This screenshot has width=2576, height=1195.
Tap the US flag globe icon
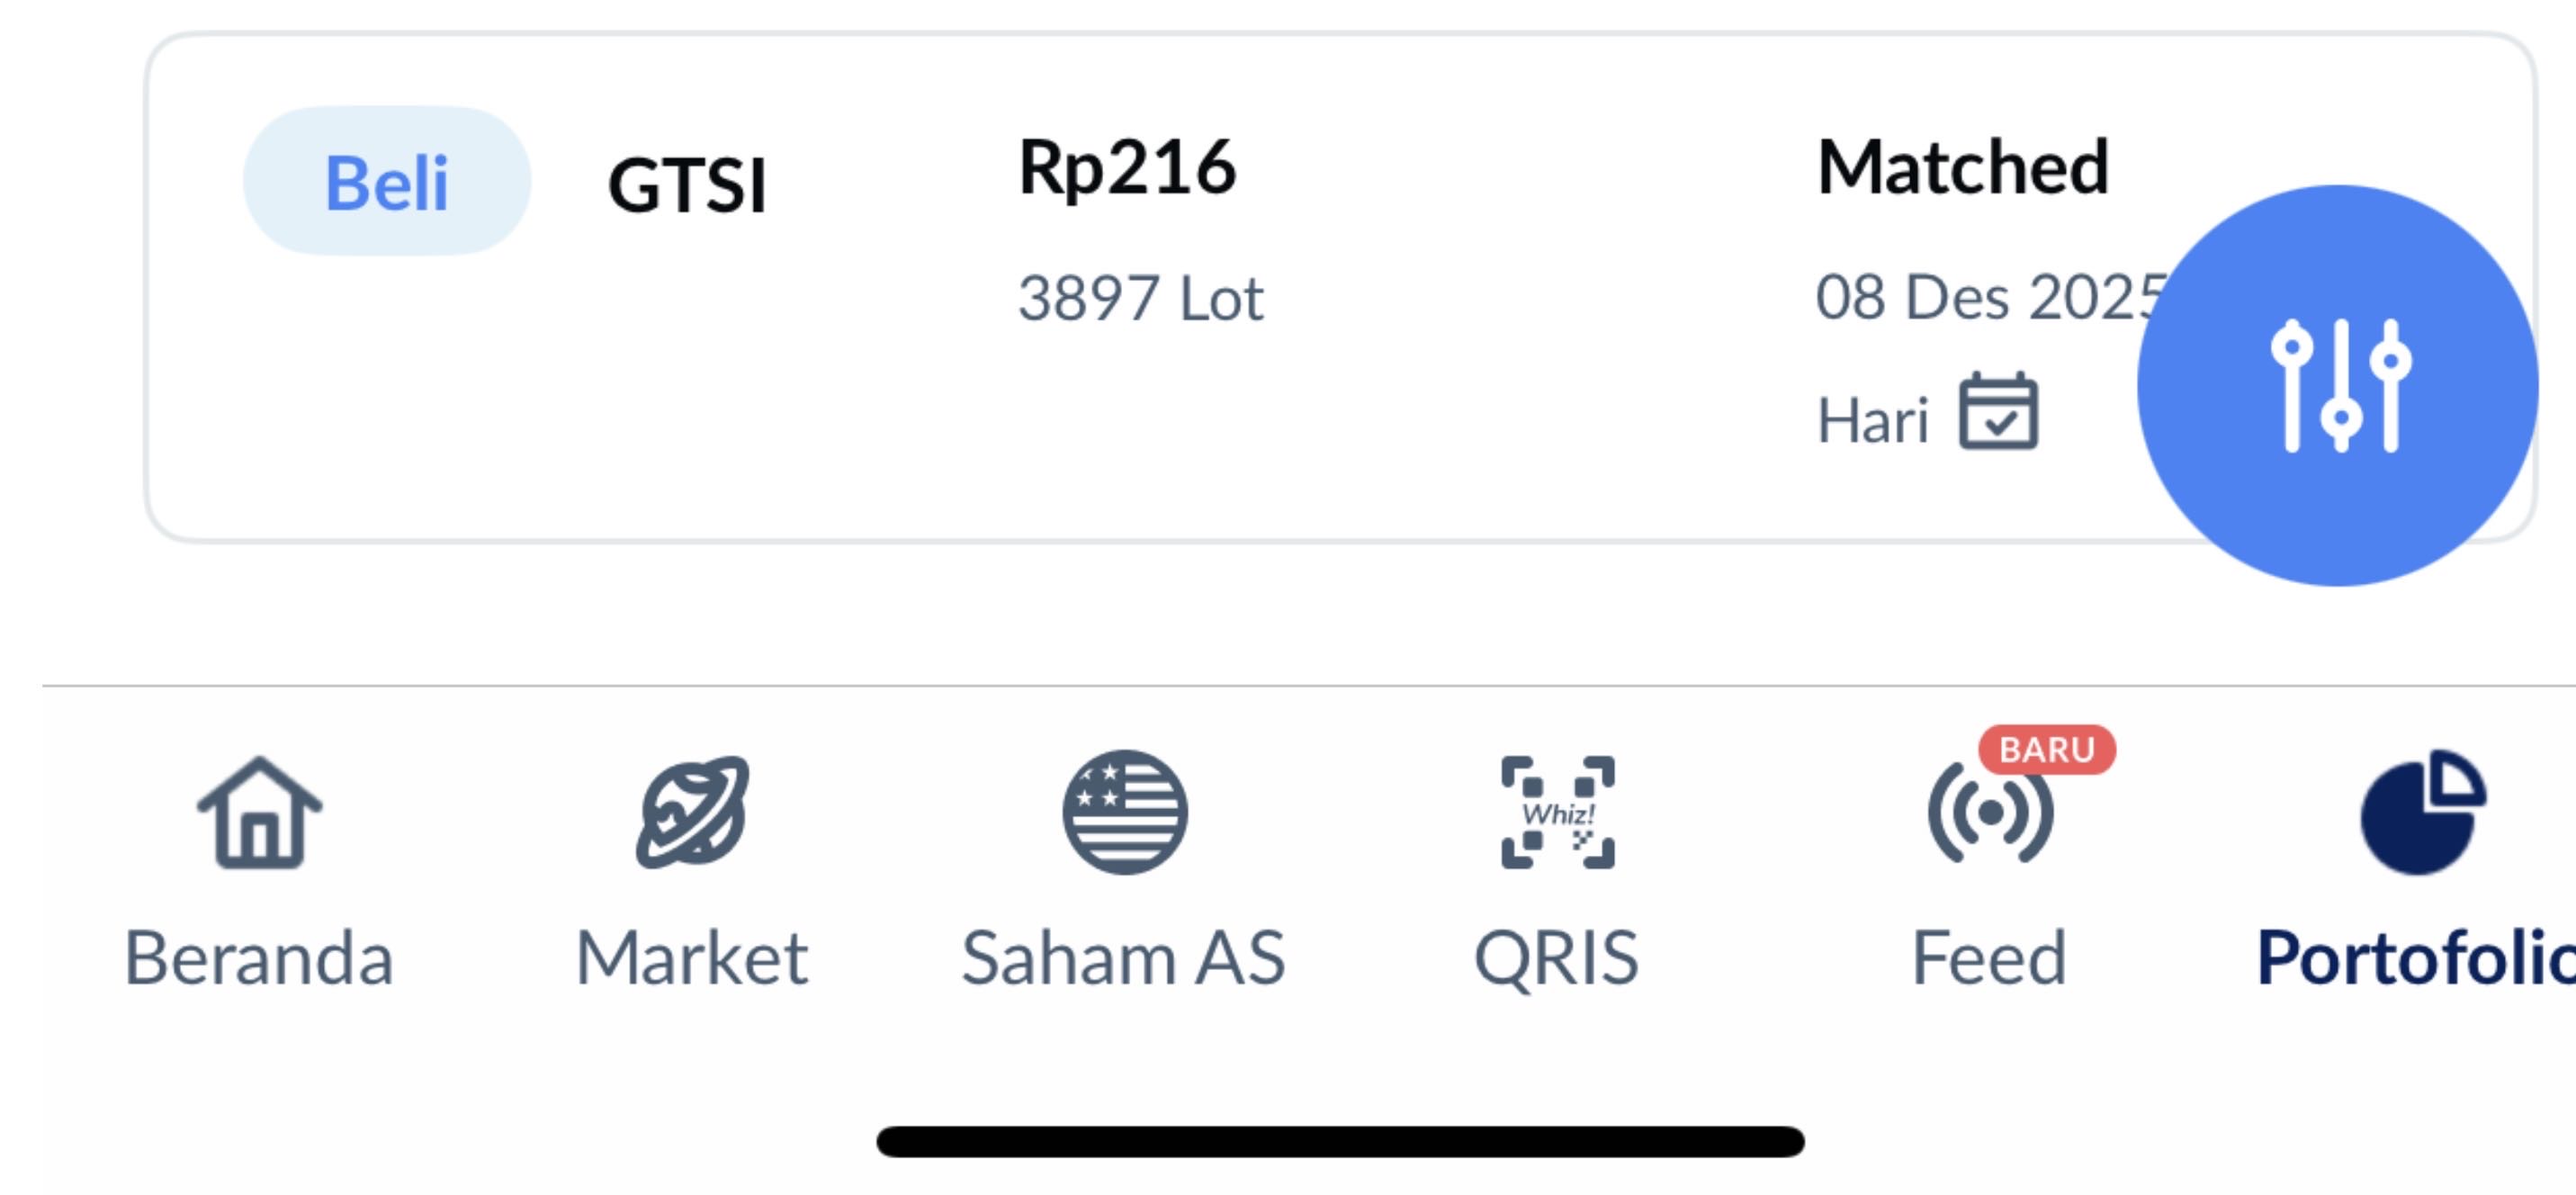click(1125, 812)
